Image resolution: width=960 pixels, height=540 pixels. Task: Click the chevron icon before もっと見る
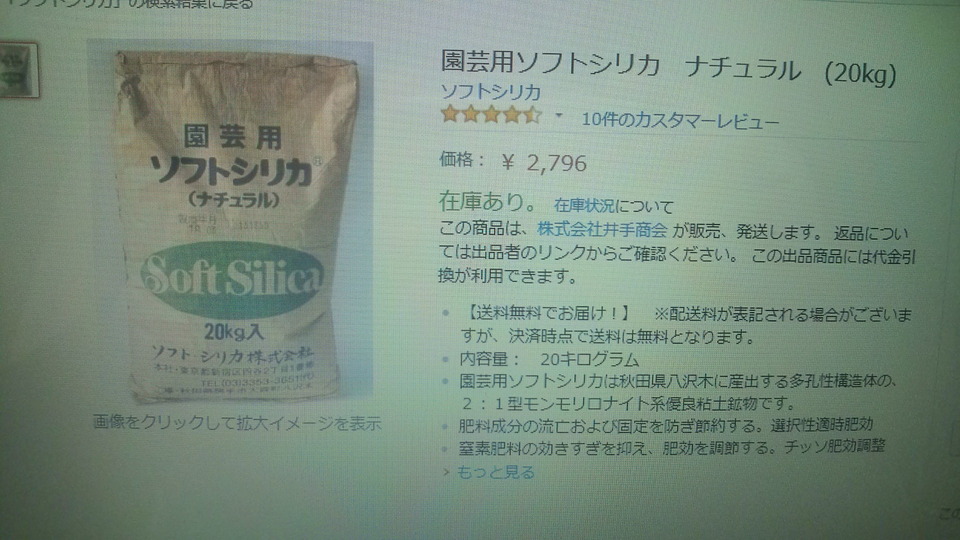[x=446, y=472]
